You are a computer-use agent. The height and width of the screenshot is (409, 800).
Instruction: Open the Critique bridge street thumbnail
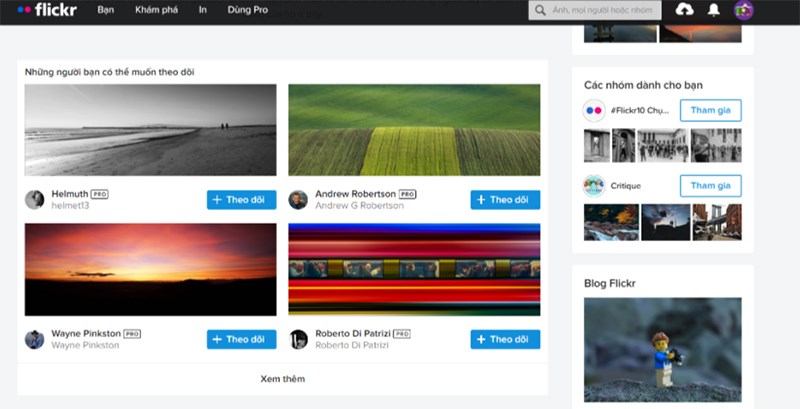click(x=717, y=222)
